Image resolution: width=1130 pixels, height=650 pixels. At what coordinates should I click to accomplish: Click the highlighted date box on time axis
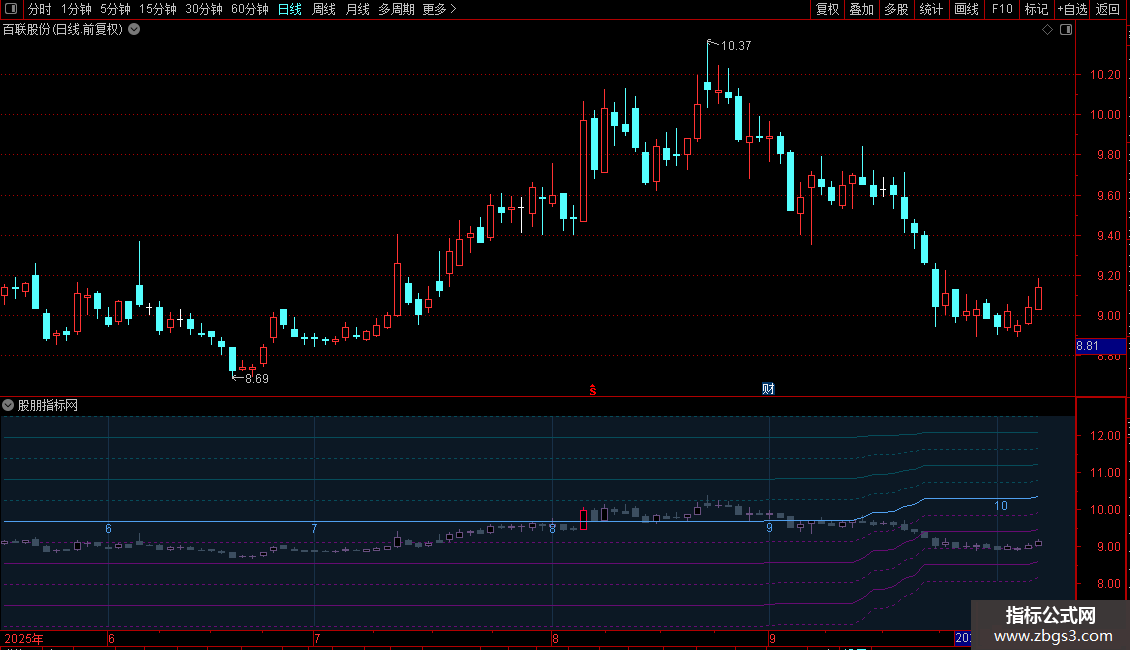tap(963, 638)
